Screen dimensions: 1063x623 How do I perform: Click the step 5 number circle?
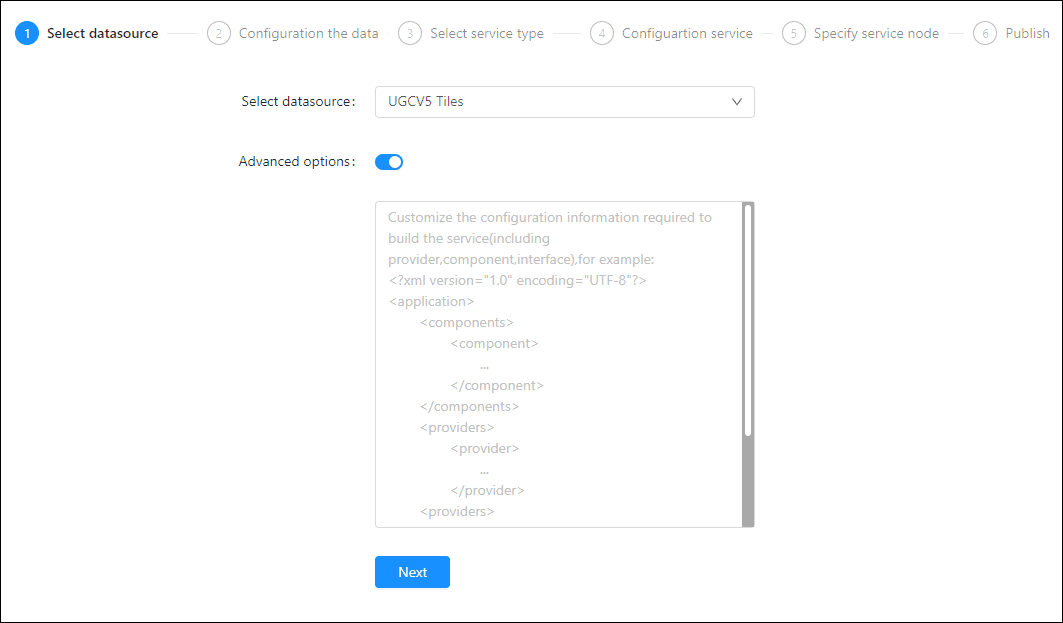click(794, 34)
